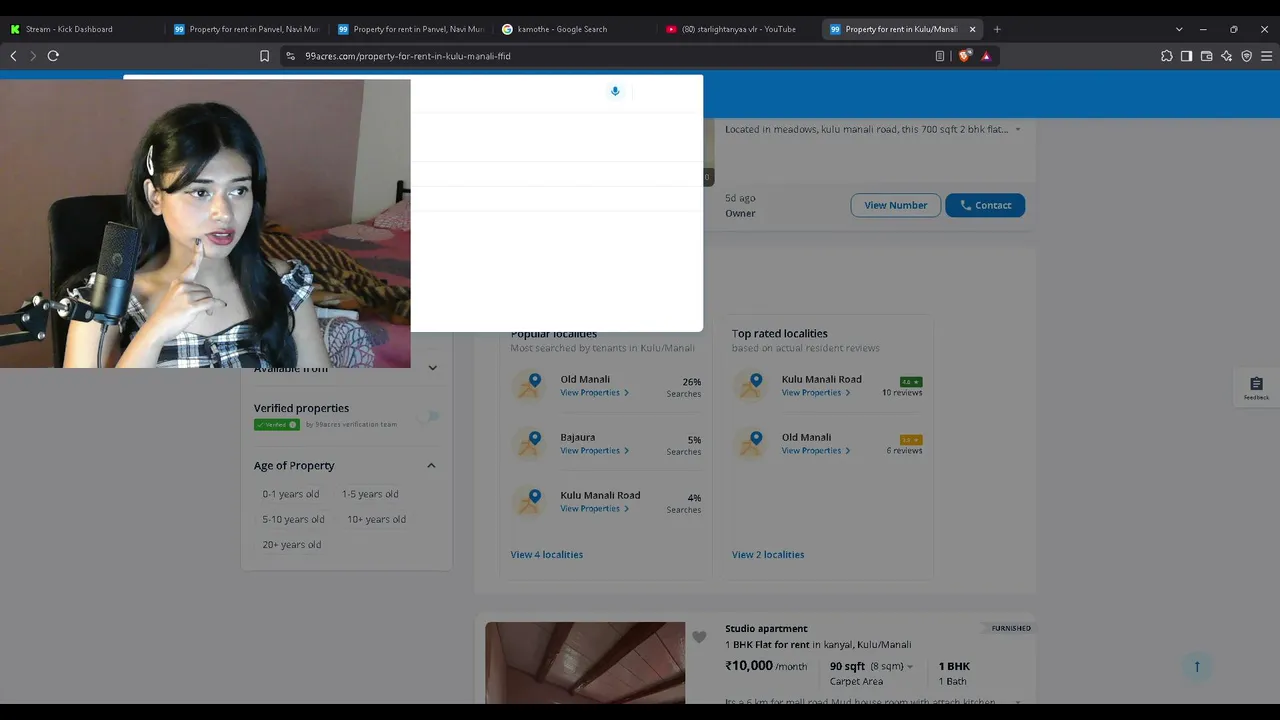Image resolution: width=1280 pixels, height=720 pixels.
Task: Click the Kulu Manali Road map pin in Popular localities
Action: coord(529,501)
